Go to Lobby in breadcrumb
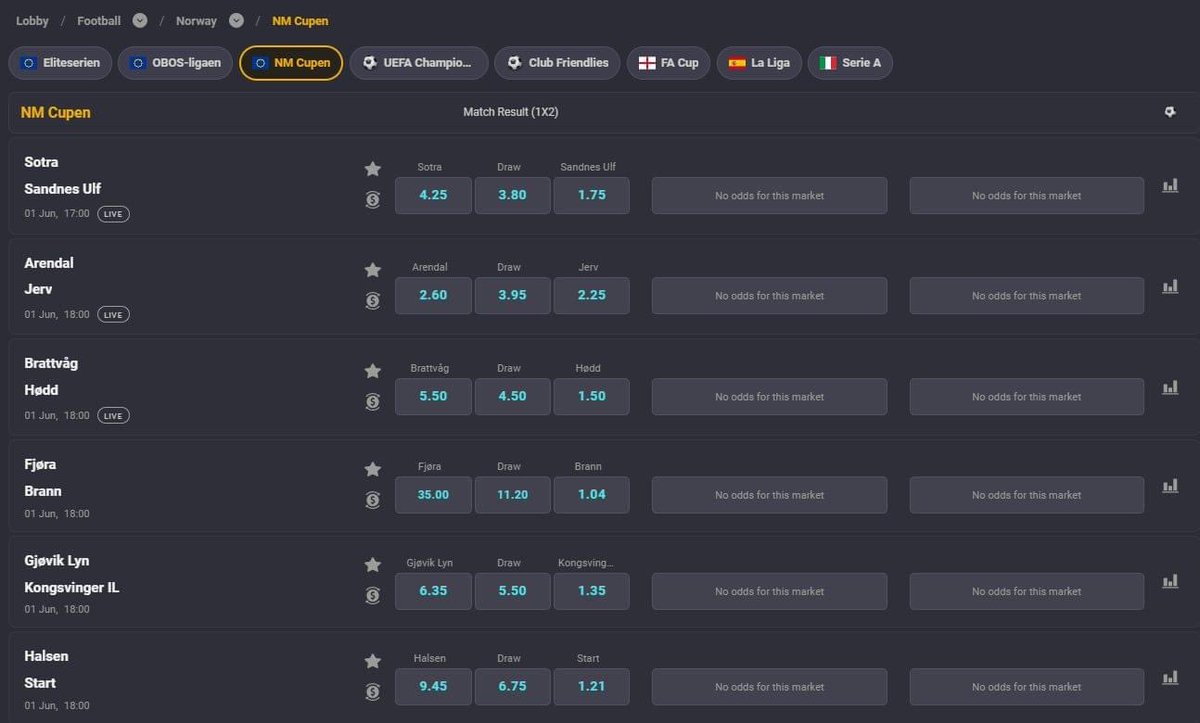 [32, 21]
